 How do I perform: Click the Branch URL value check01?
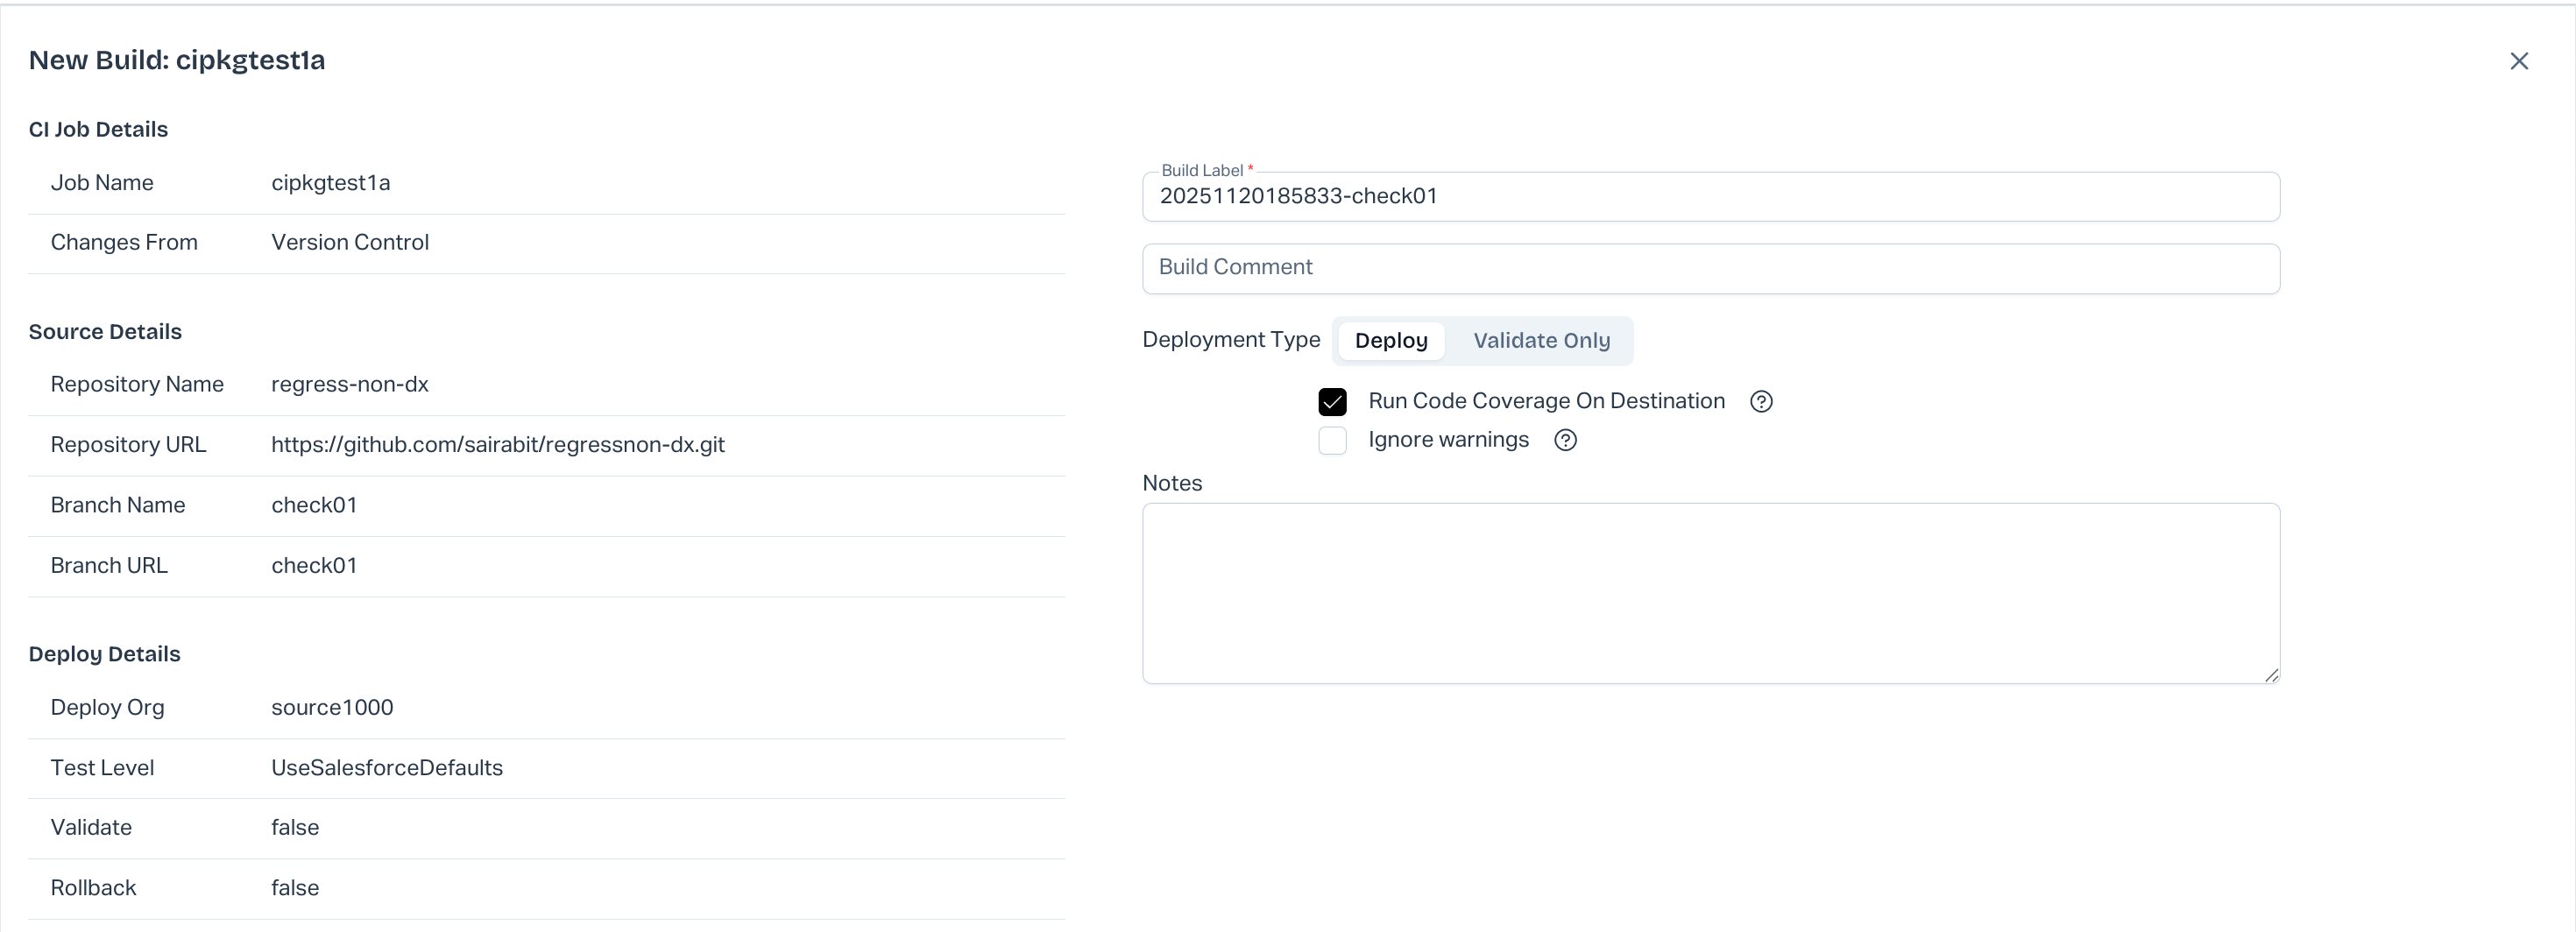click(314, 566)
